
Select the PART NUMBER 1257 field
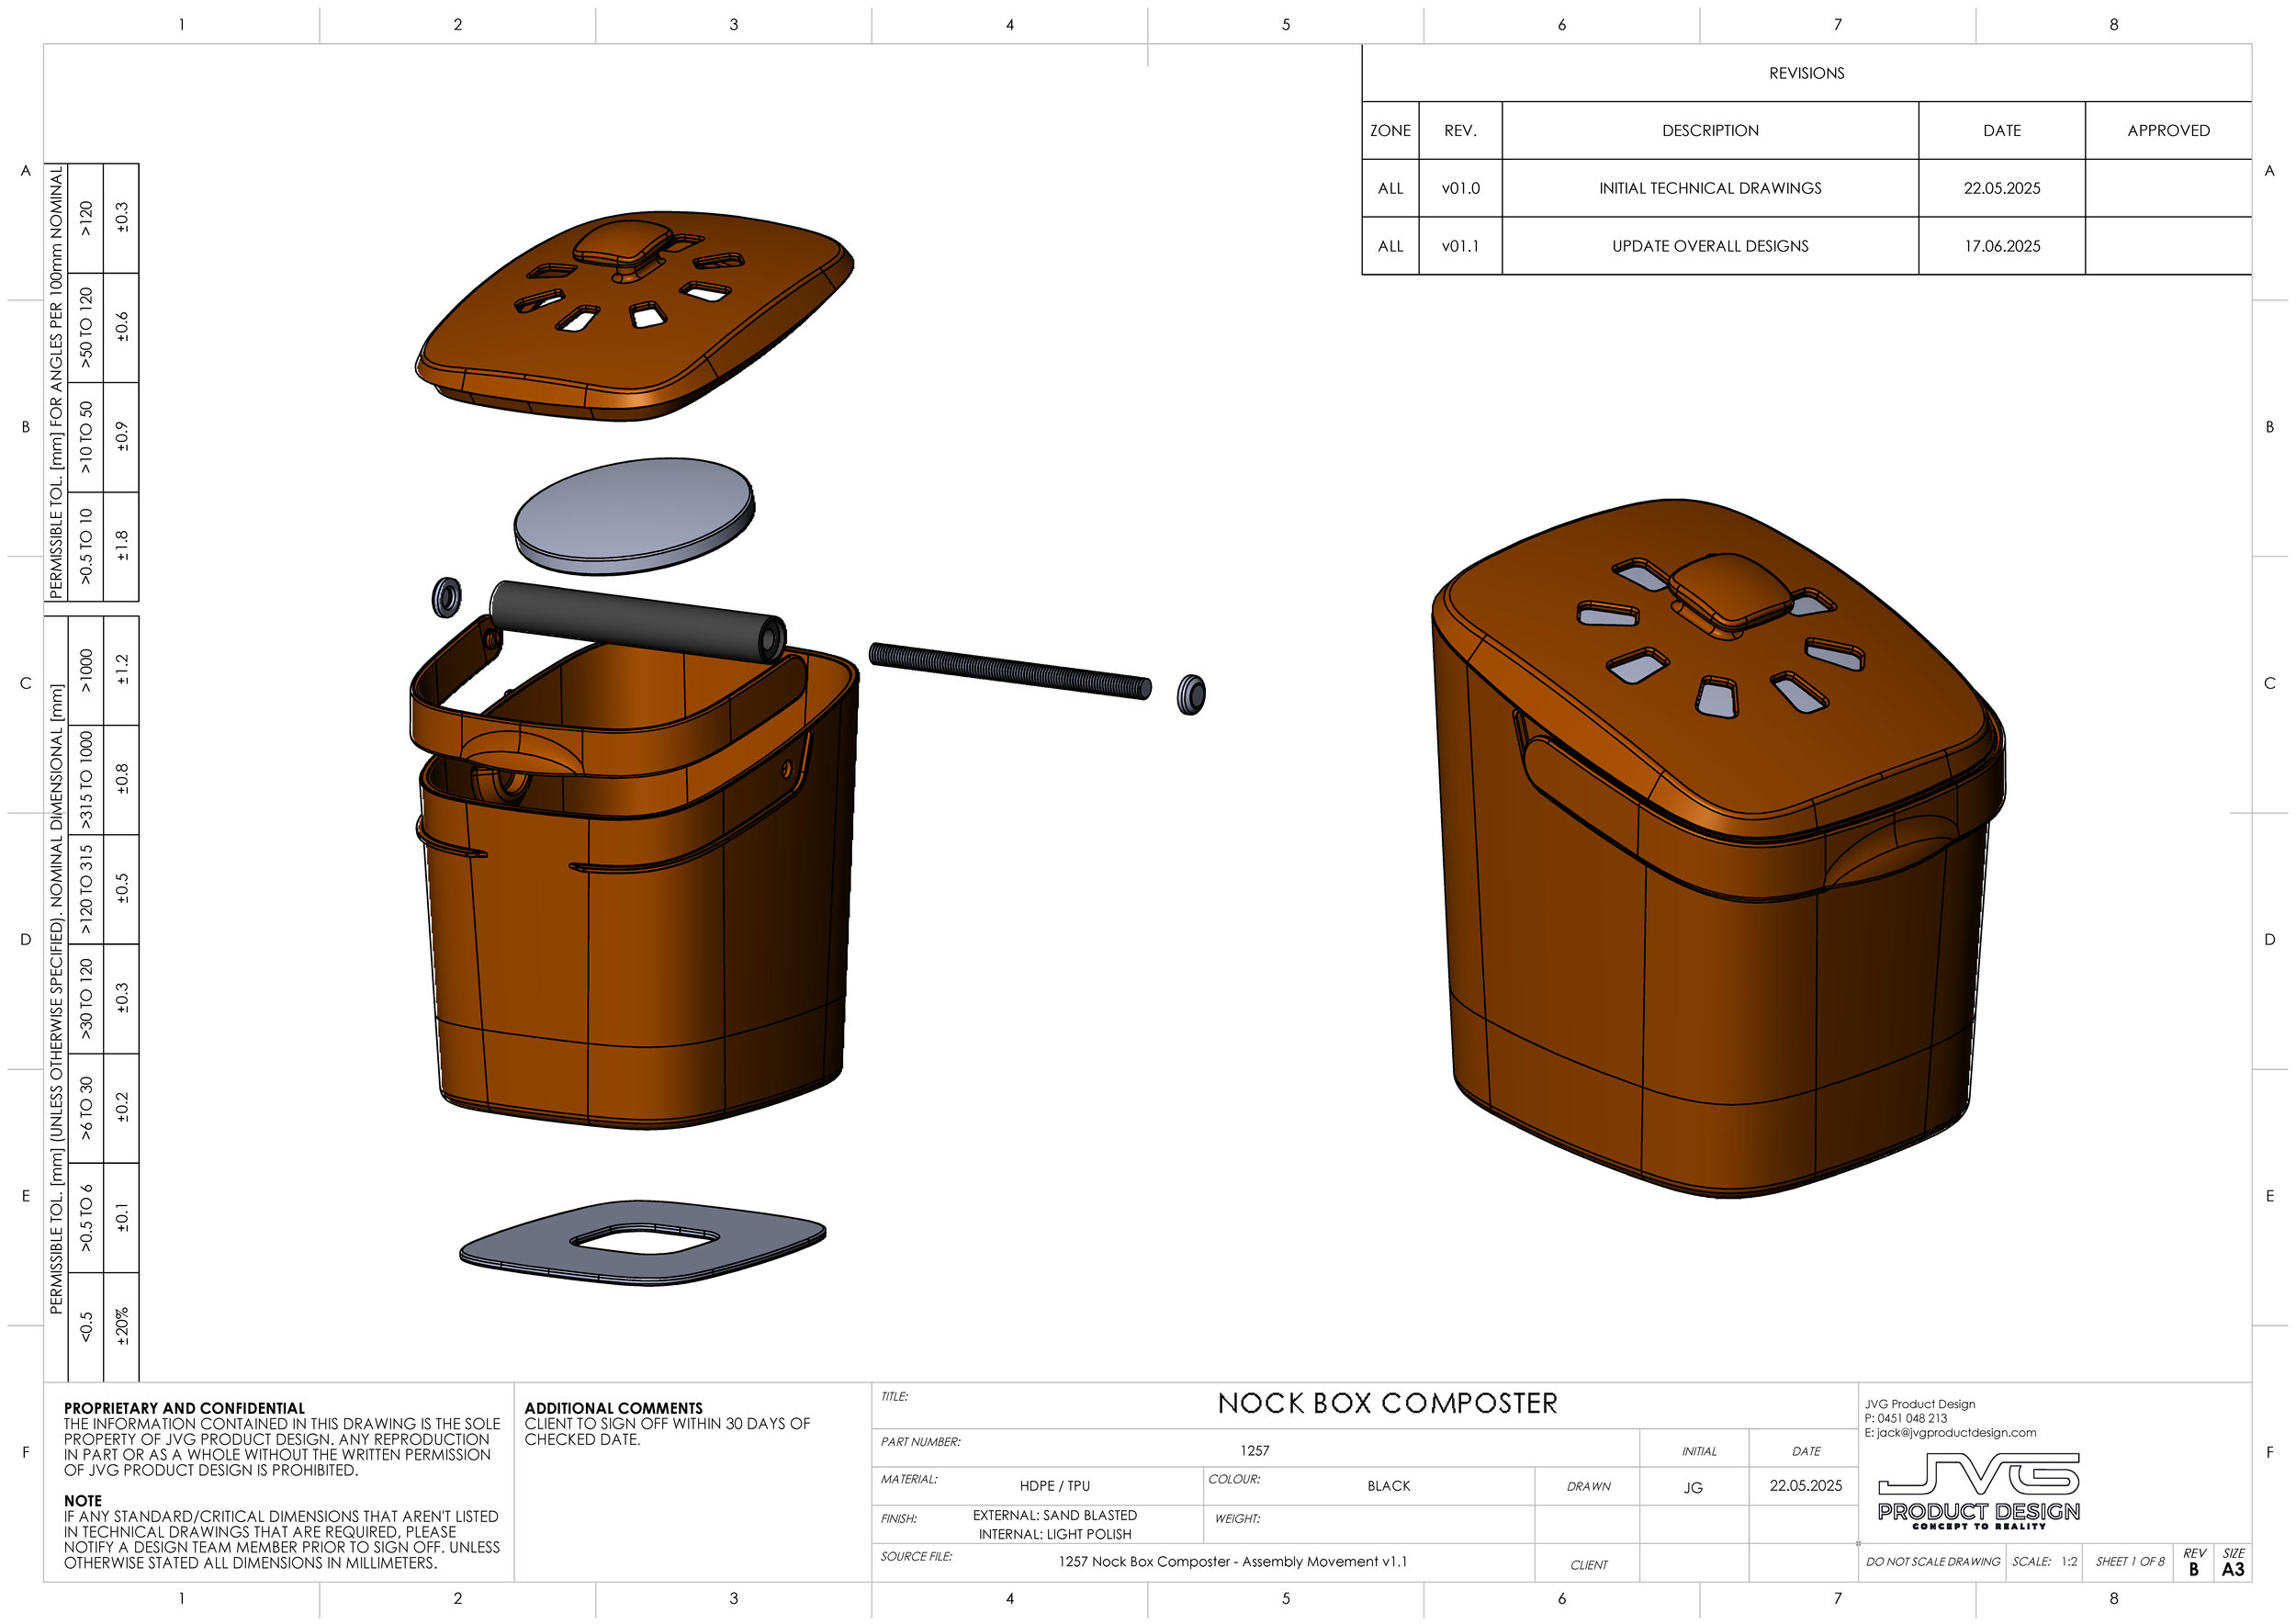pos(1258,1450)
